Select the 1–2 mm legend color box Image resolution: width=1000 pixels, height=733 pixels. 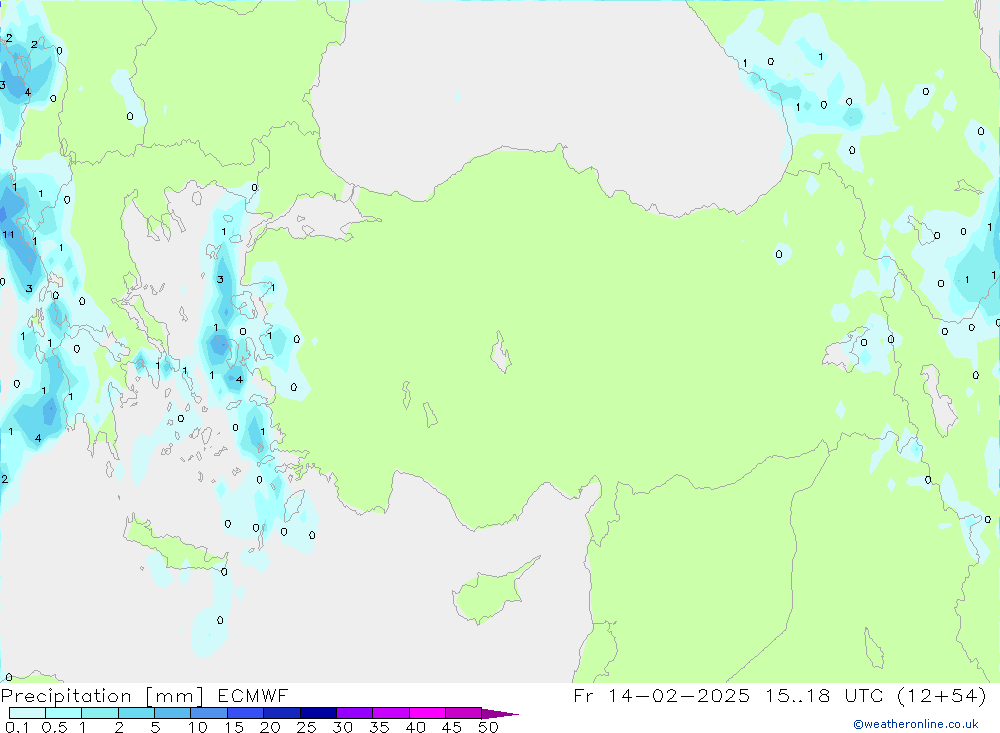tap(100, 713)
